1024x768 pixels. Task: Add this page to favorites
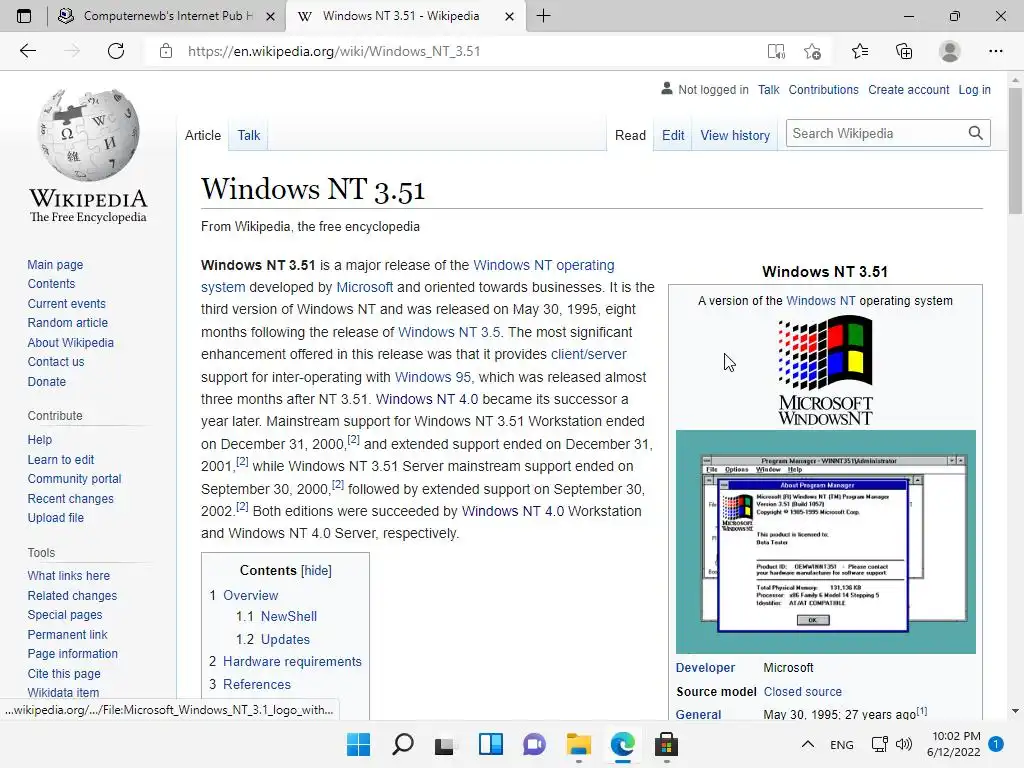[812, 51]
